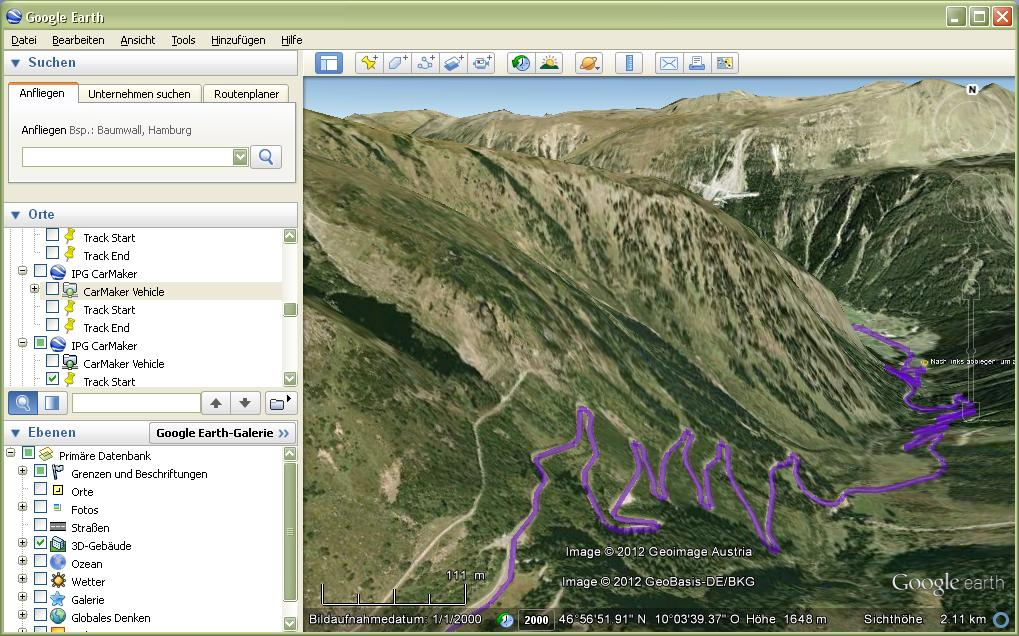Toggle the Grenzen und Beschriftungen checkbox
Viewport: 1019px width, 636px height.
[40, 471]
